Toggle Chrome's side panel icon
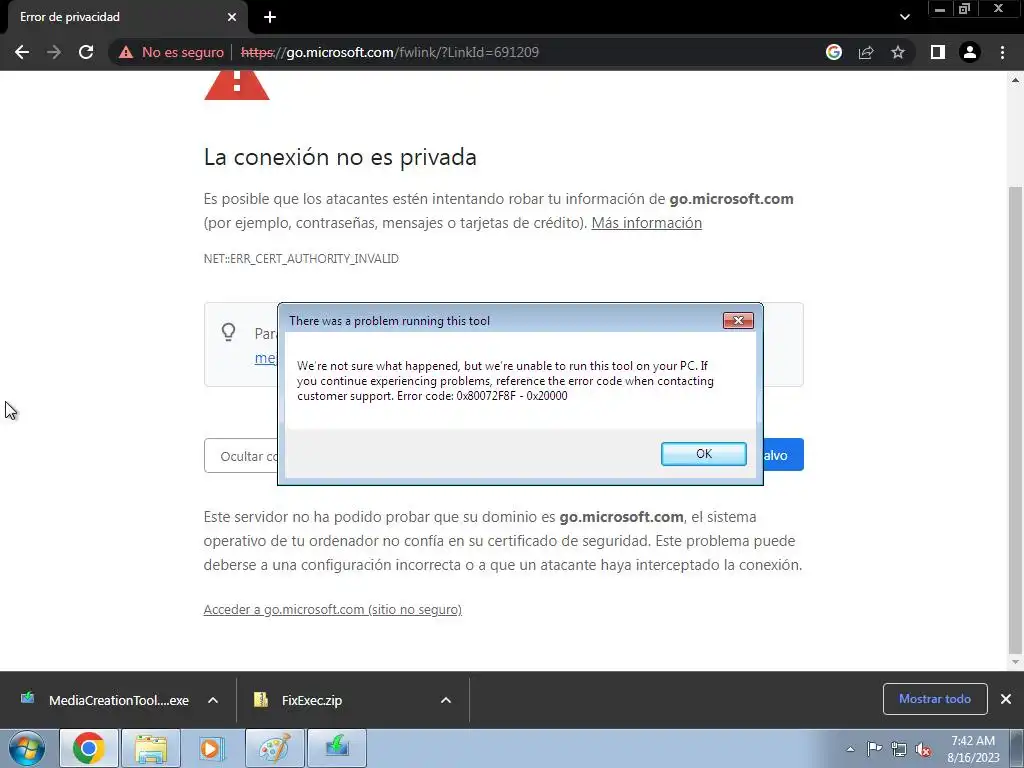This screenshot has height=768, width=1024. tap(938, 52)
